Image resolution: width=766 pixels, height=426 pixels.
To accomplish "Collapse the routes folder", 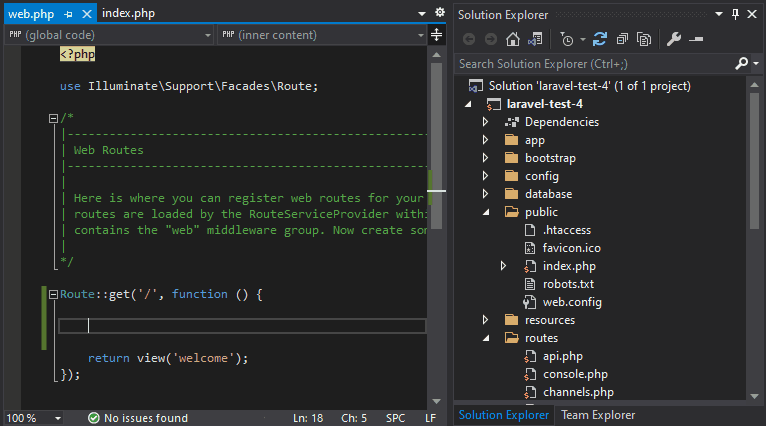I will (x=486, y=338).
